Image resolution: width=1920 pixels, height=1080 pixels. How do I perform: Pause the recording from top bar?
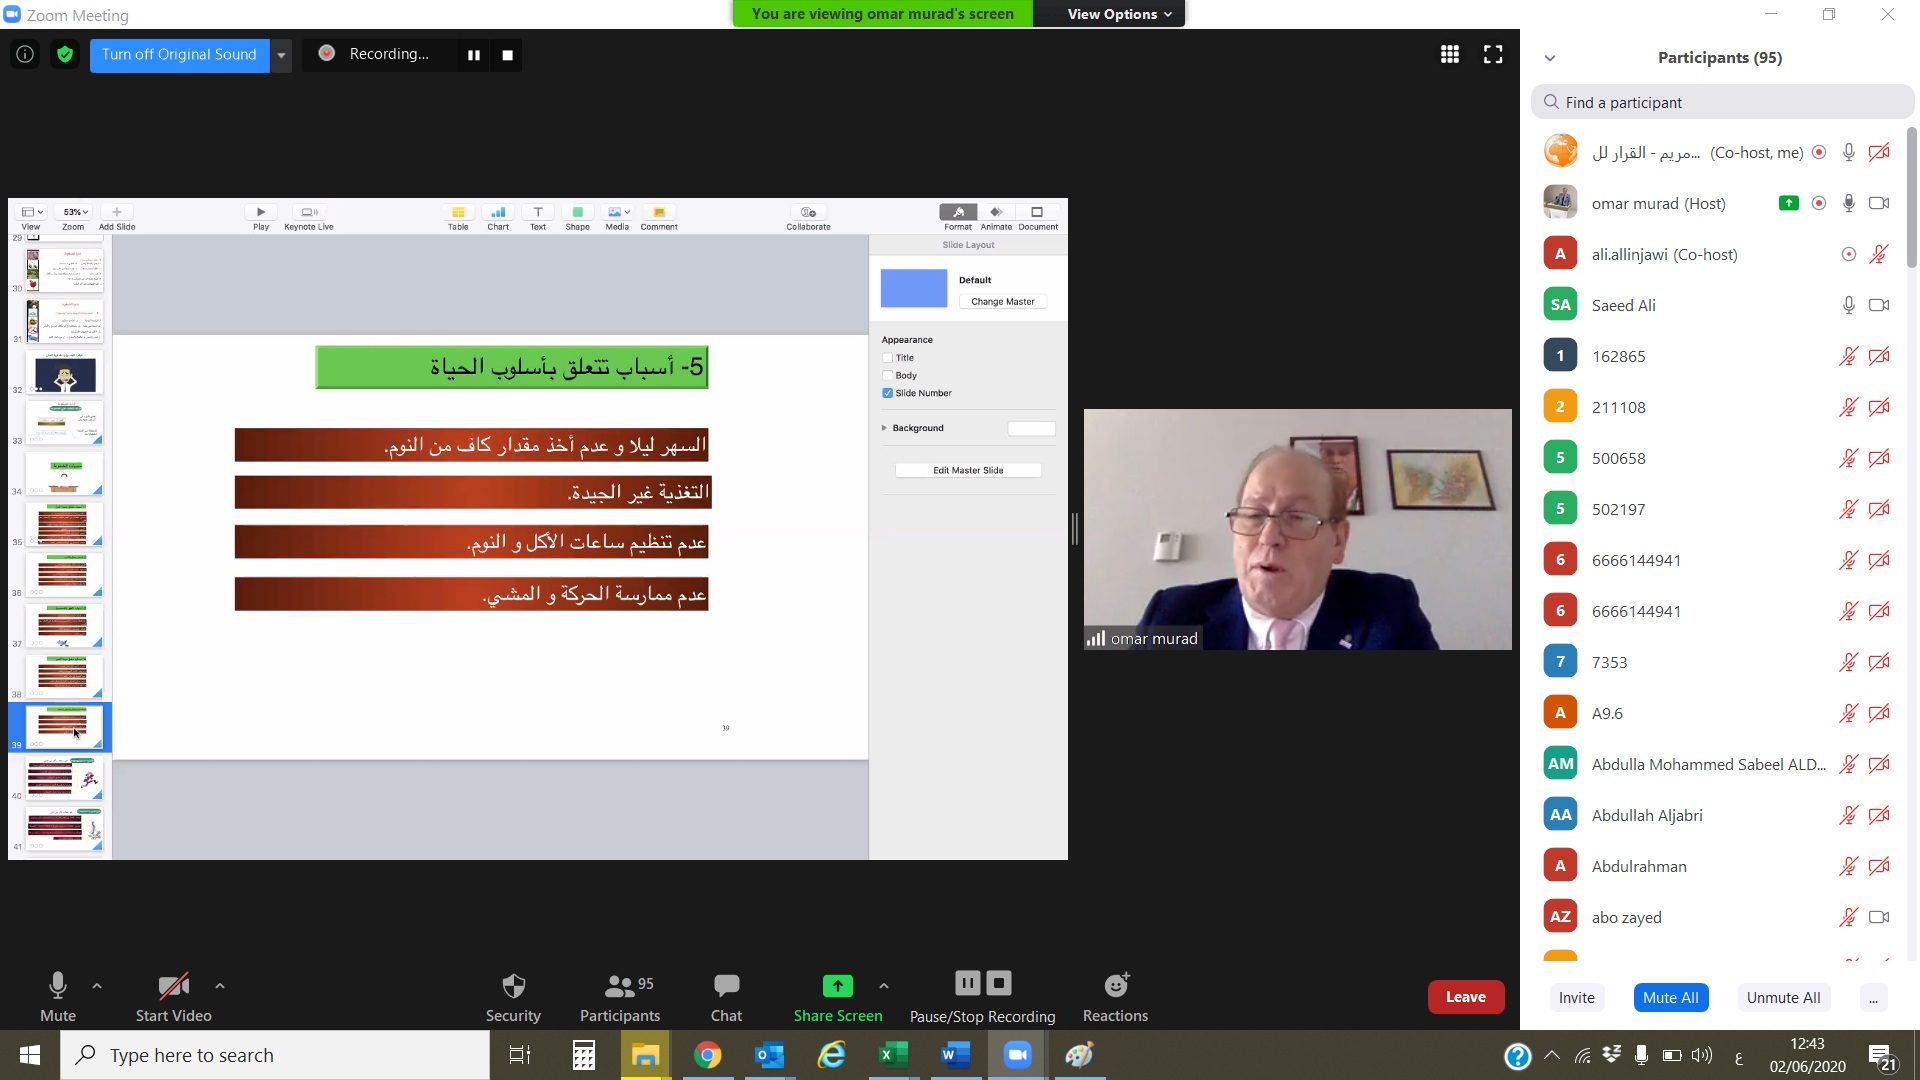point(474,55)
